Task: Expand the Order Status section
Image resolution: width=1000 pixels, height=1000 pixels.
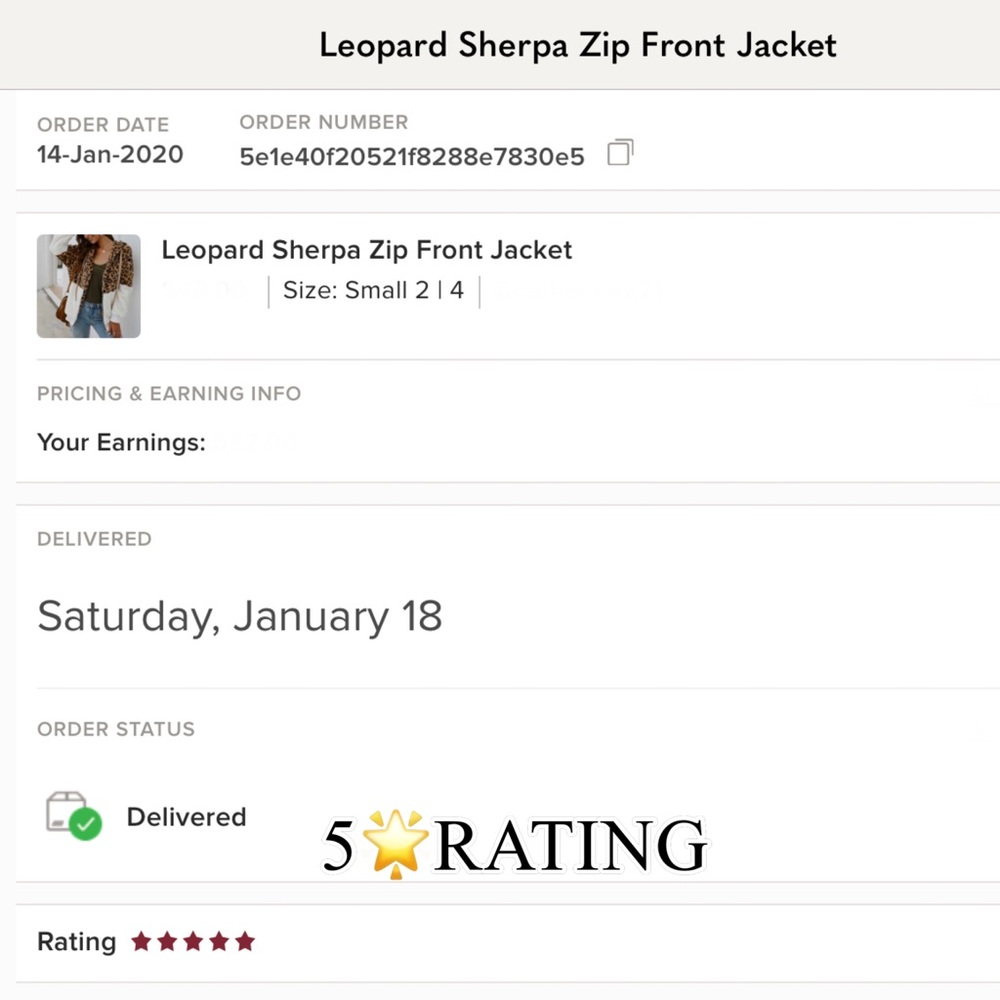Action: coord(116,729)
